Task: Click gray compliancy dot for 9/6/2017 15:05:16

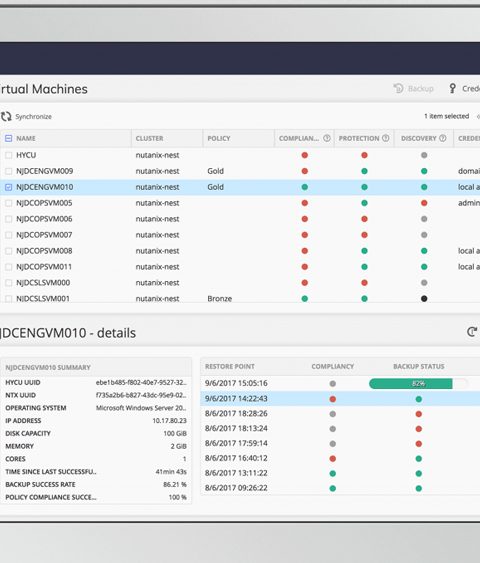Action: [333, 383]
